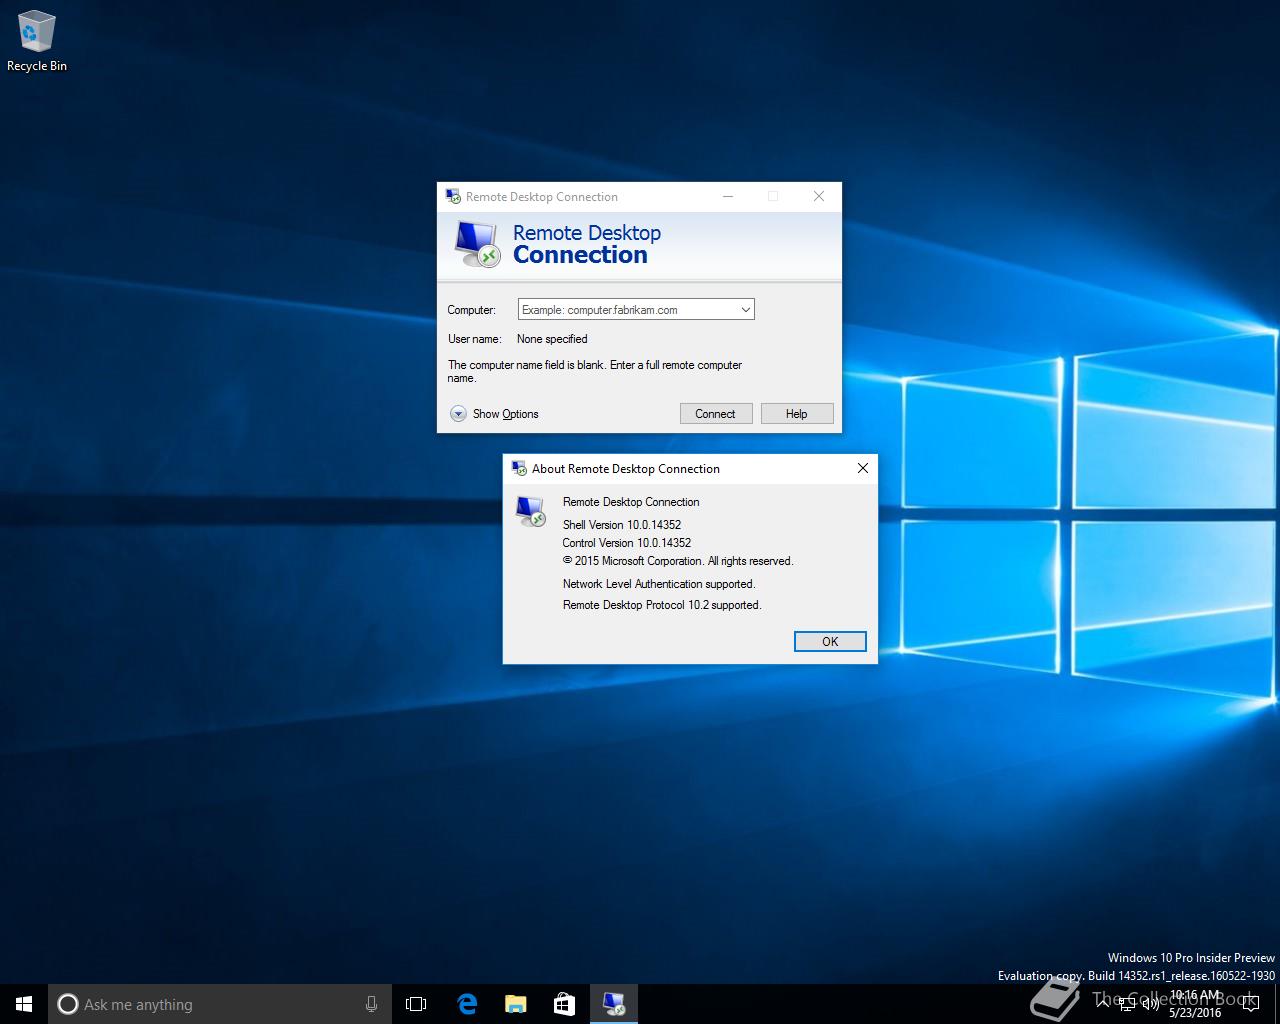
Task: Open the taskbar clock and date
Action: pos(1195,1004)
